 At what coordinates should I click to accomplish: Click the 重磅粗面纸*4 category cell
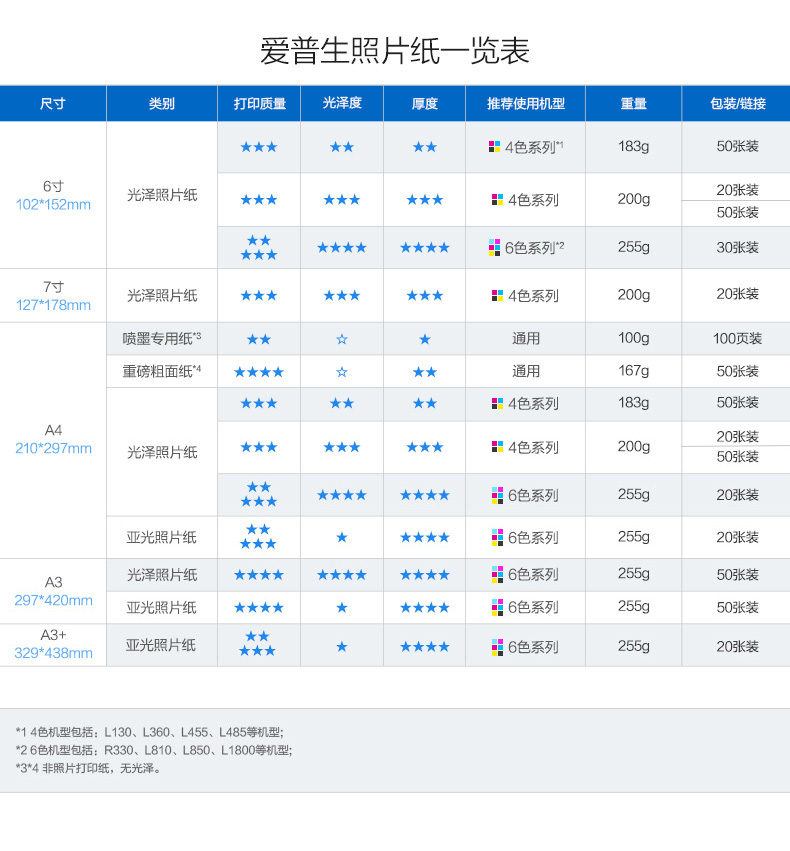(162, 371)
